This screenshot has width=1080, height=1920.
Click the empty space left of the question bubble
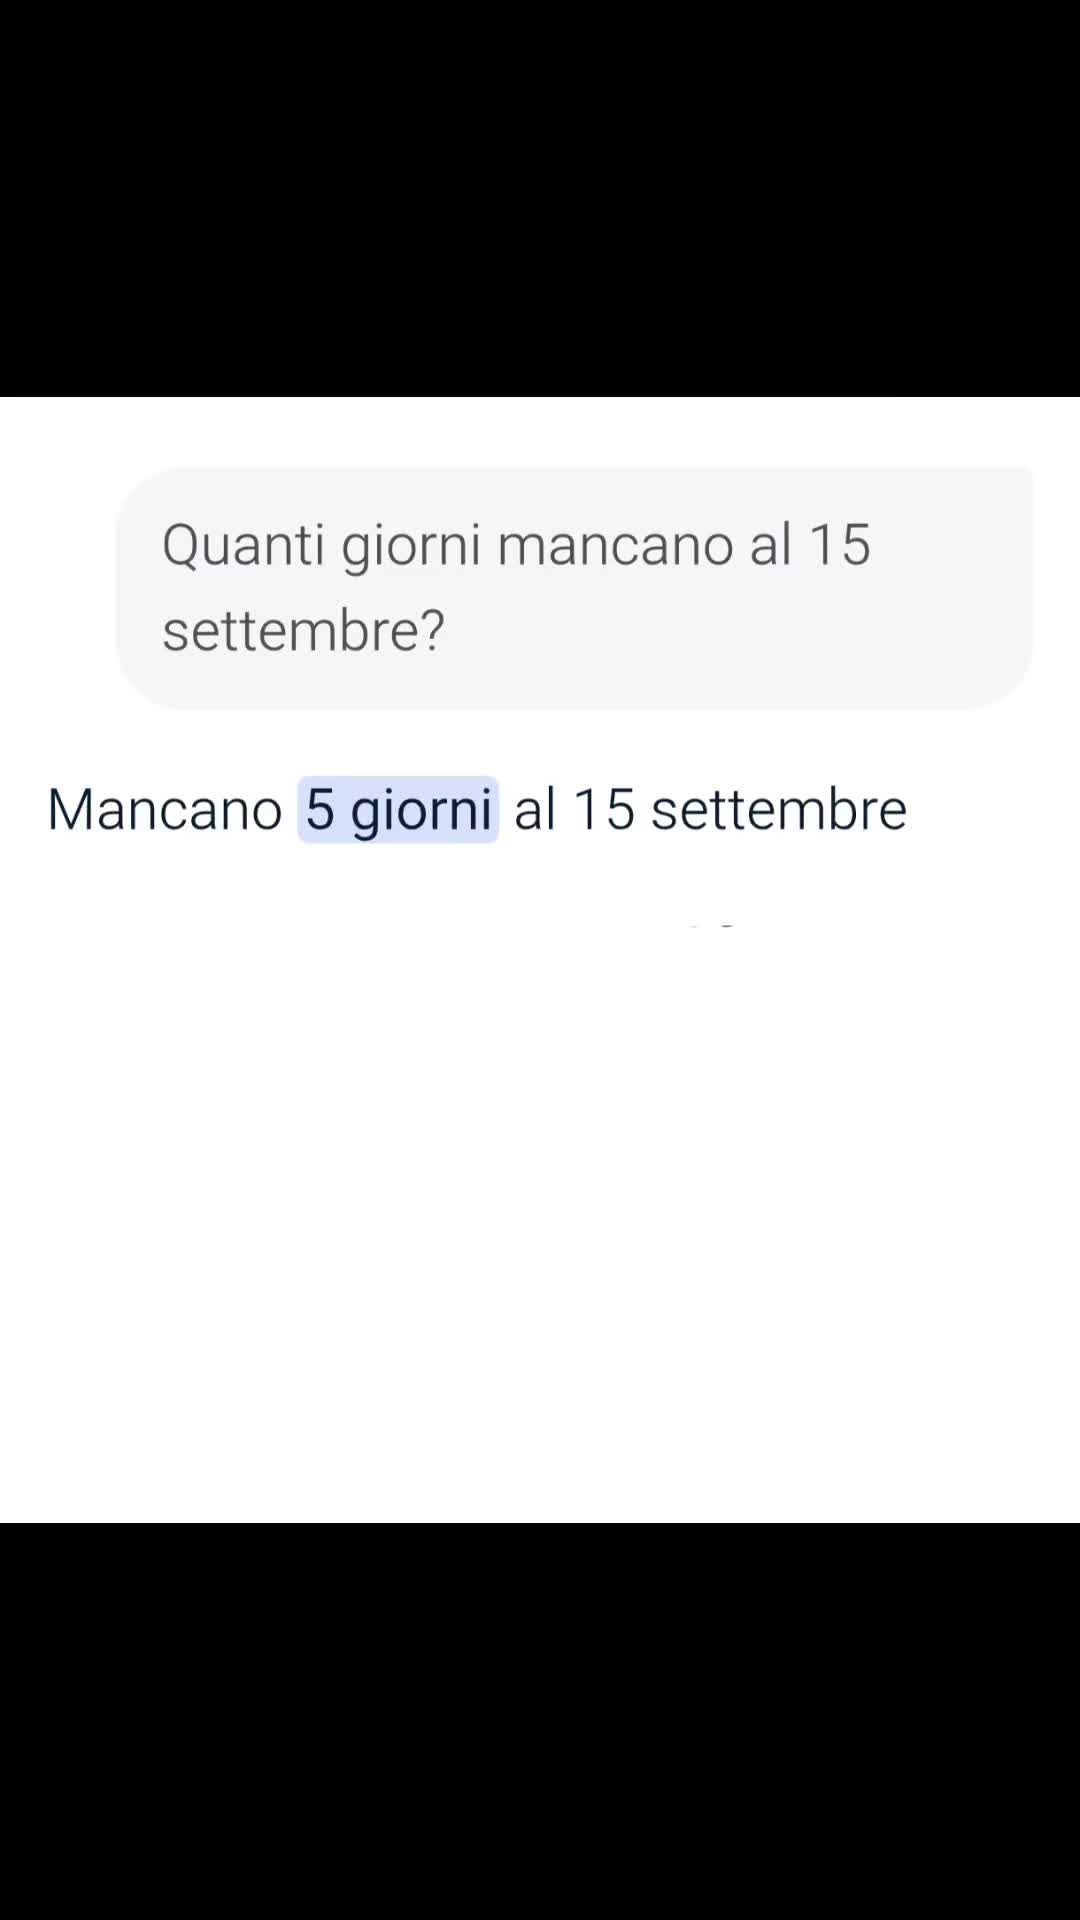(57, 588)
